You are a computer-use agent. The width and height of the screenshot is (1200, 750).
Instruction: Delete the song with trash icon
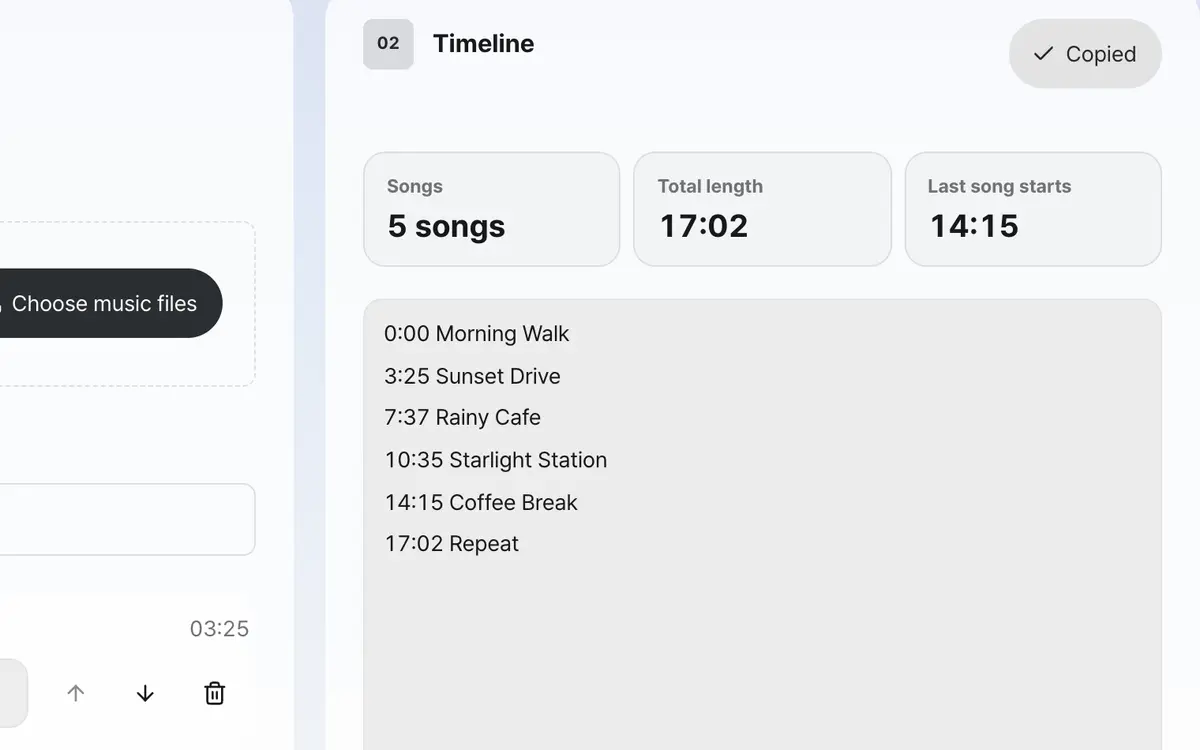click(214, 693)
